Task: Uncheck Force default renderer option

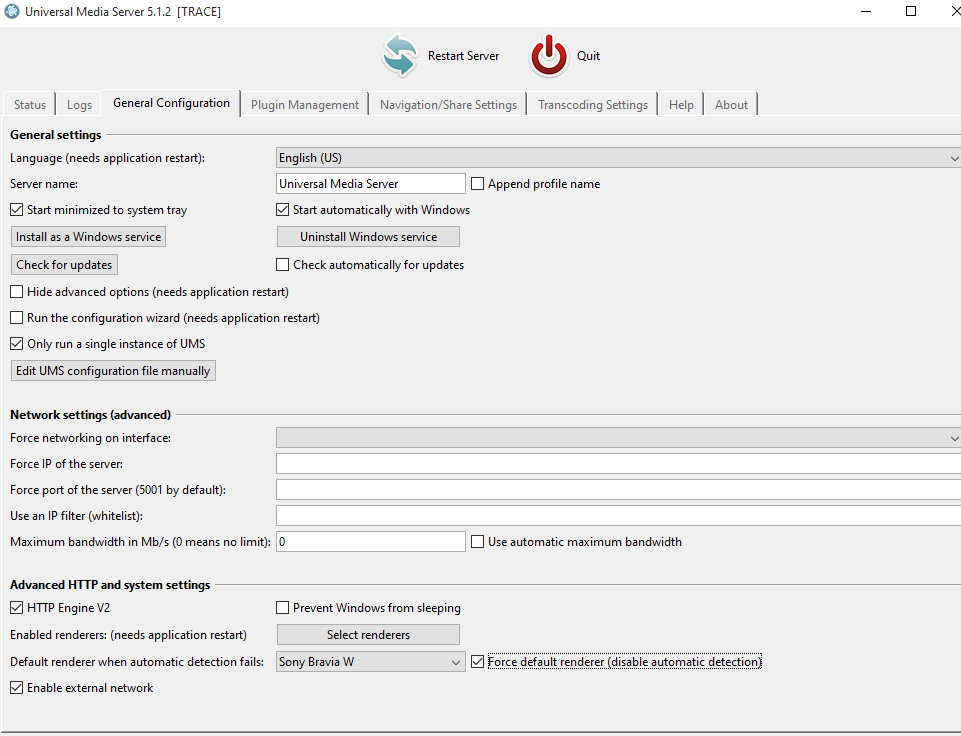Action: pos(477,662)
